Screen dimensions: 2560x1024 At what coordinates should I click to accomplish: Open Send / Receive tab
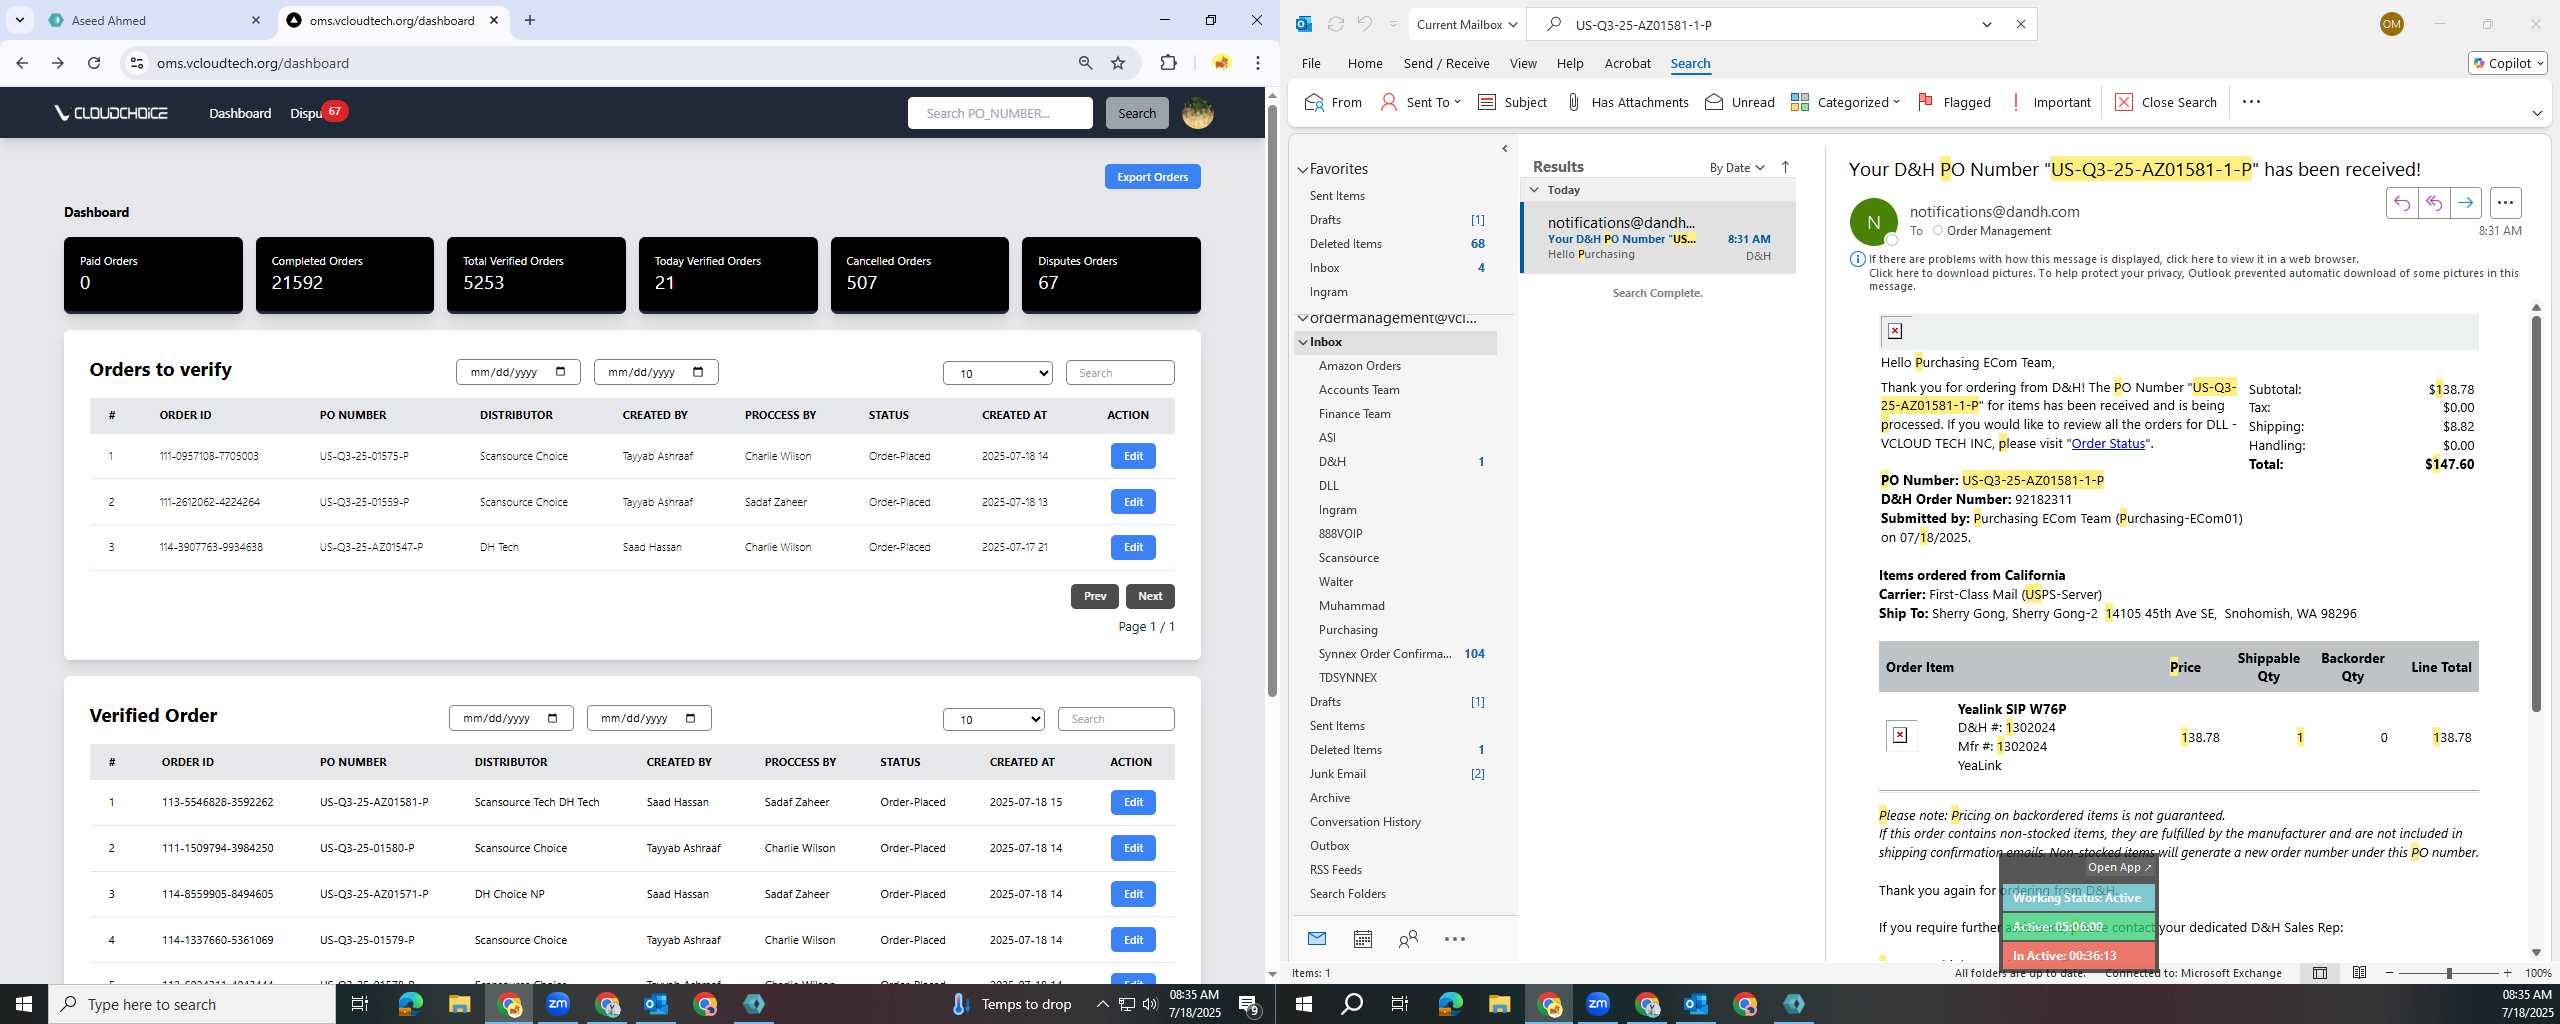pos(1446,63)
